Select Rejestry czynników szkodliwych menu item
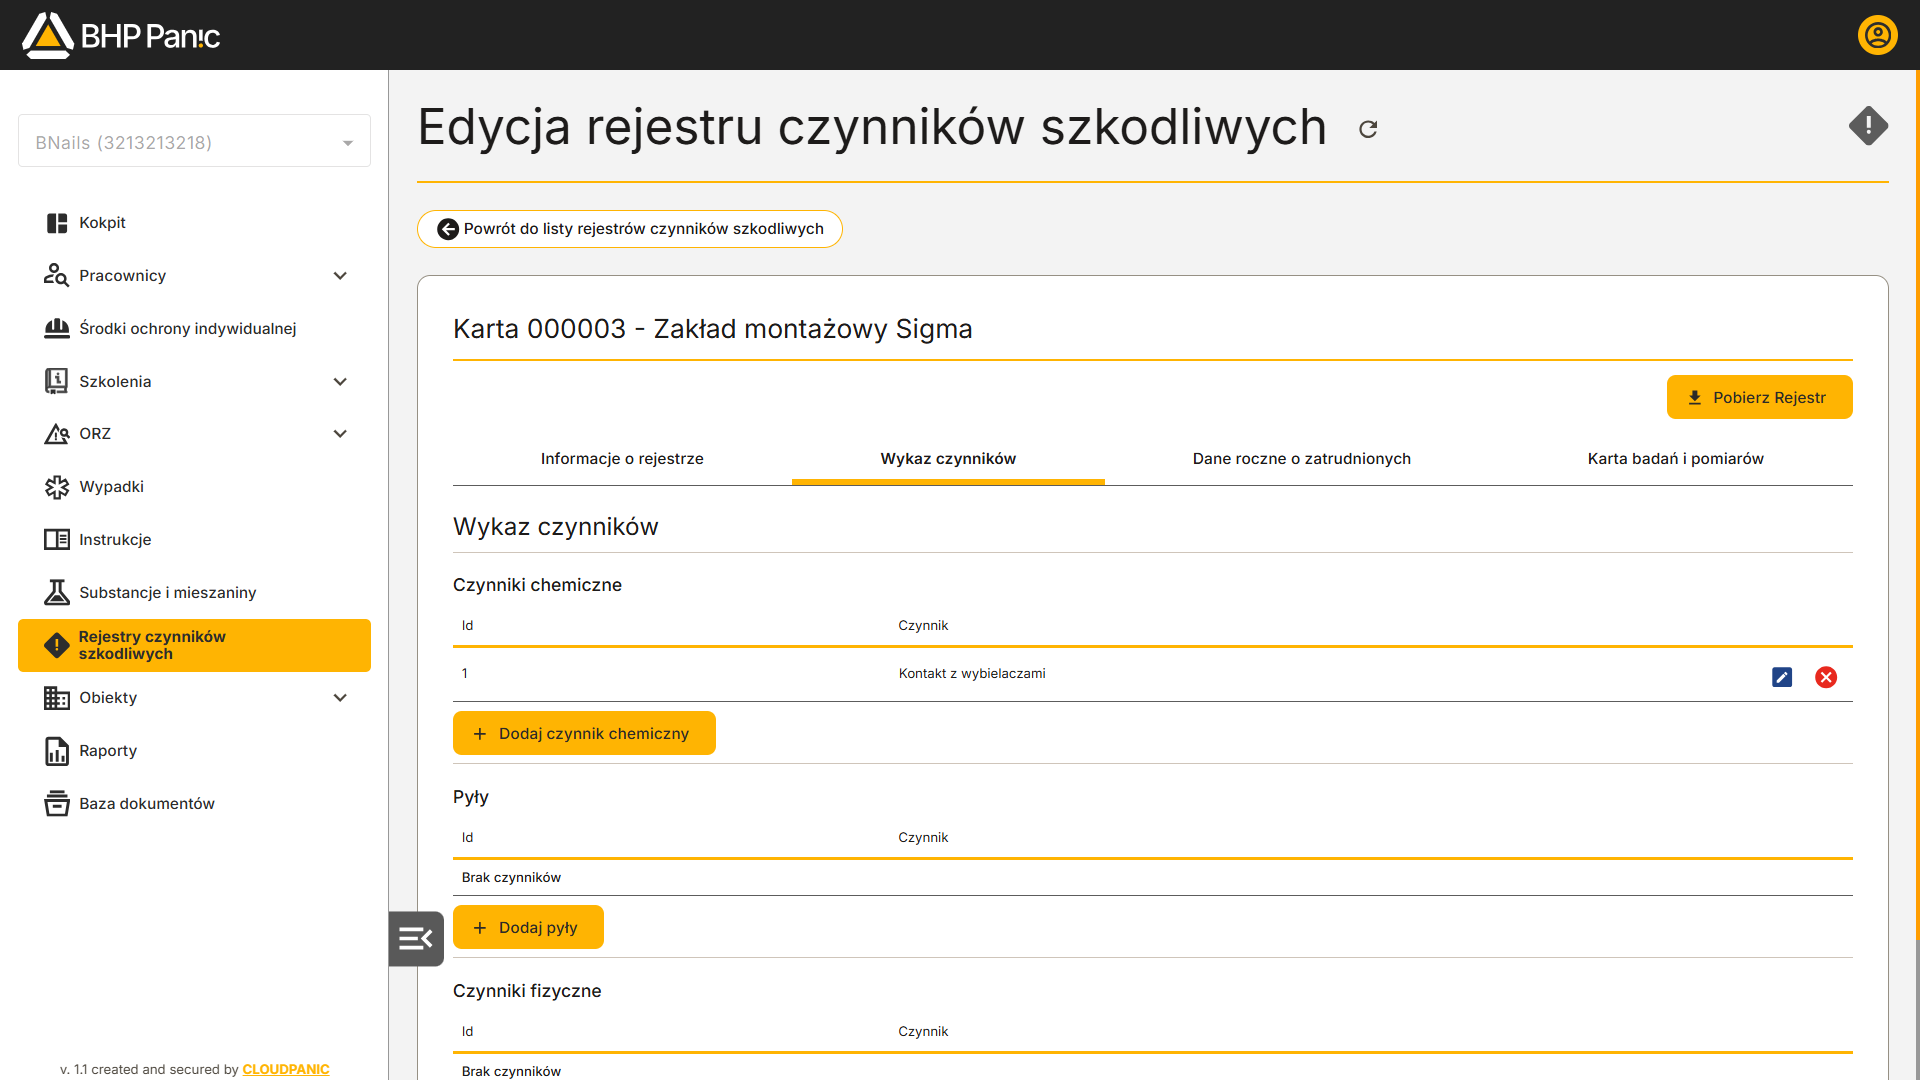Image resolution: width=1920 pixels, height=1080 pixels. [x=194, y=645]
